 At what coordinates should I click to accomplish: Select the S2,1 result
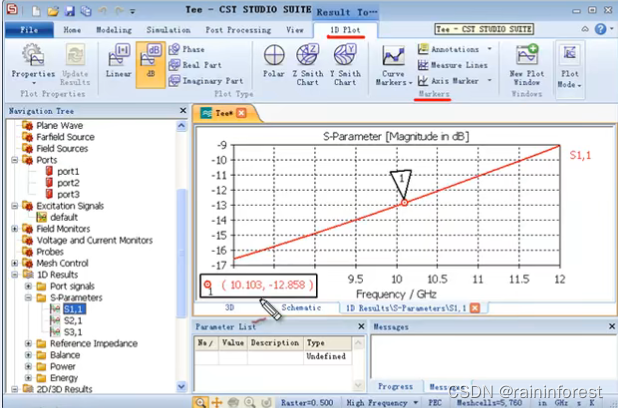[x=73, y=320]
